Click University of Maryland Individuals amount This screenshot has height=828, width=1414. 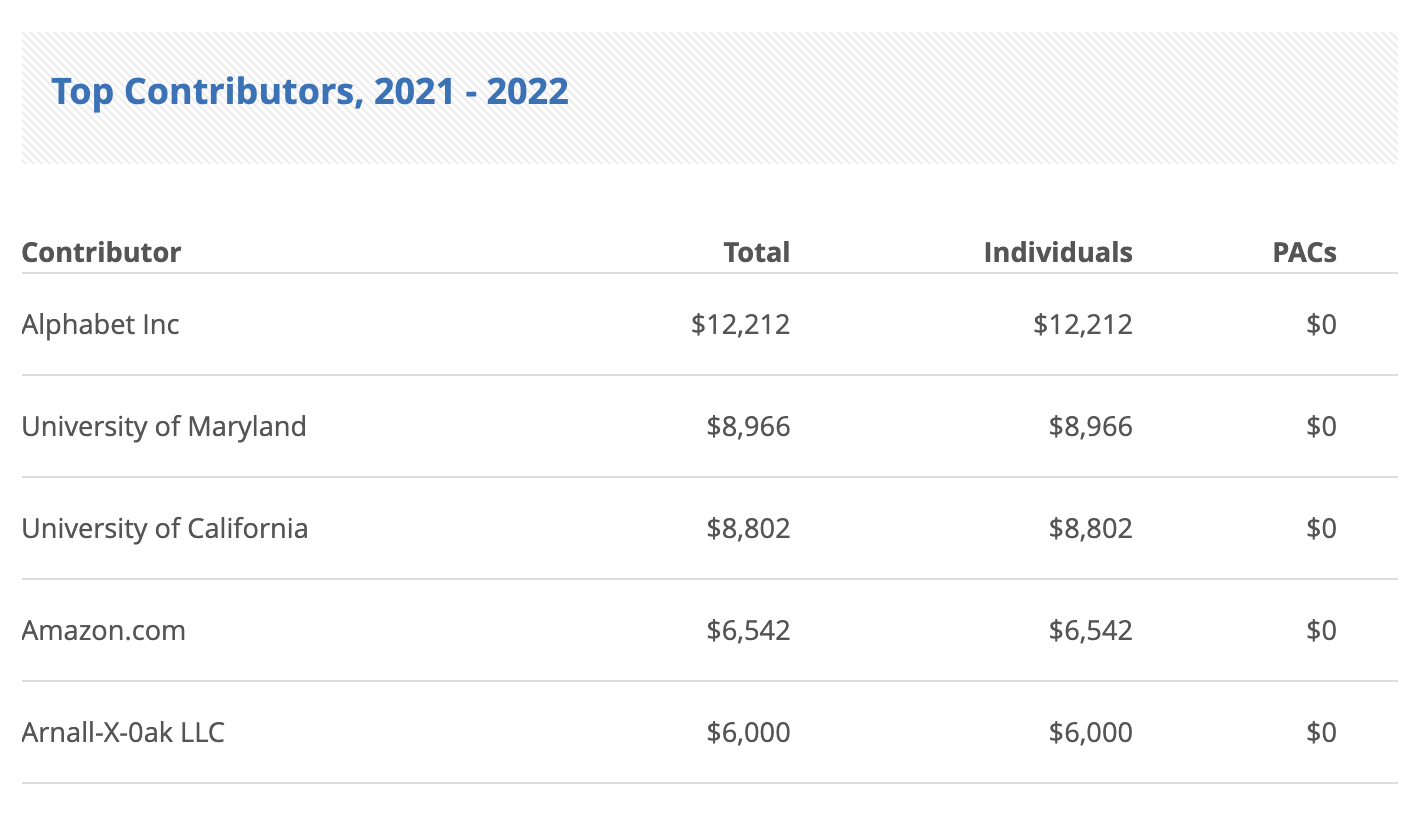[x=1090, y=426]
